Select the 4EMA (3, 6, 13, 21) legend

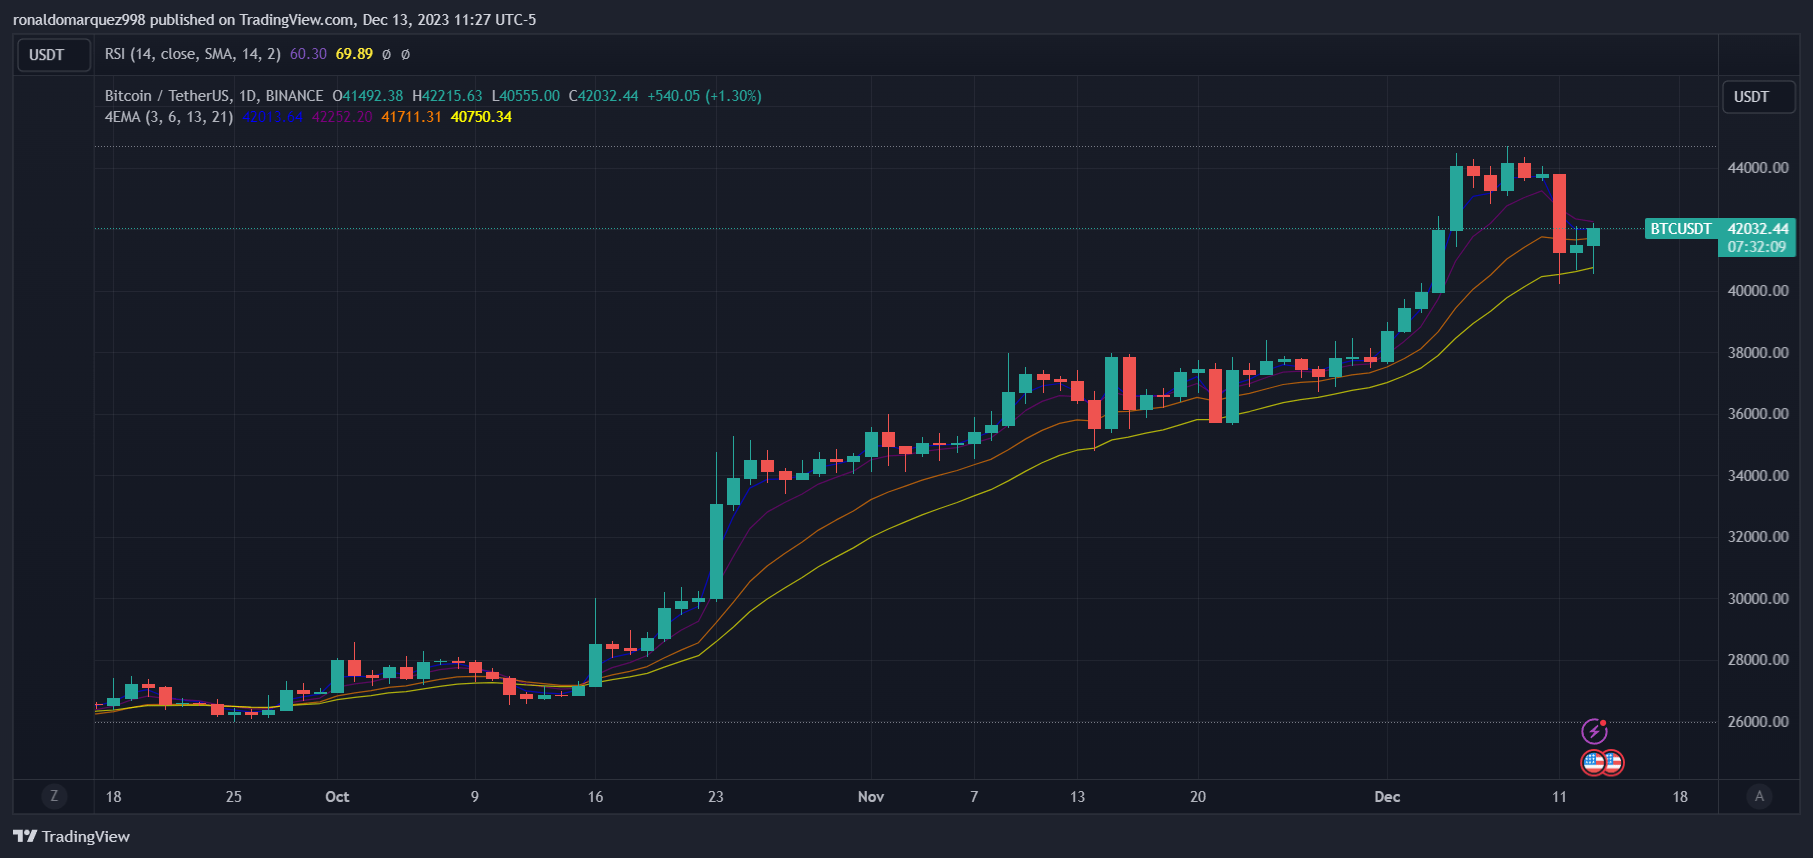point(169,117)
